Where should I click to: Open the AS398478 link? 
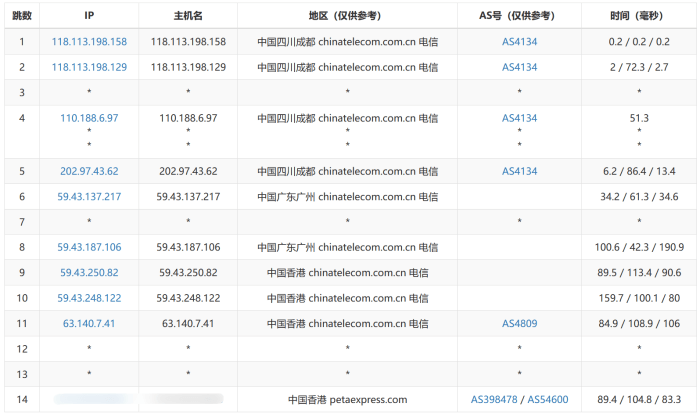point(494,400)
